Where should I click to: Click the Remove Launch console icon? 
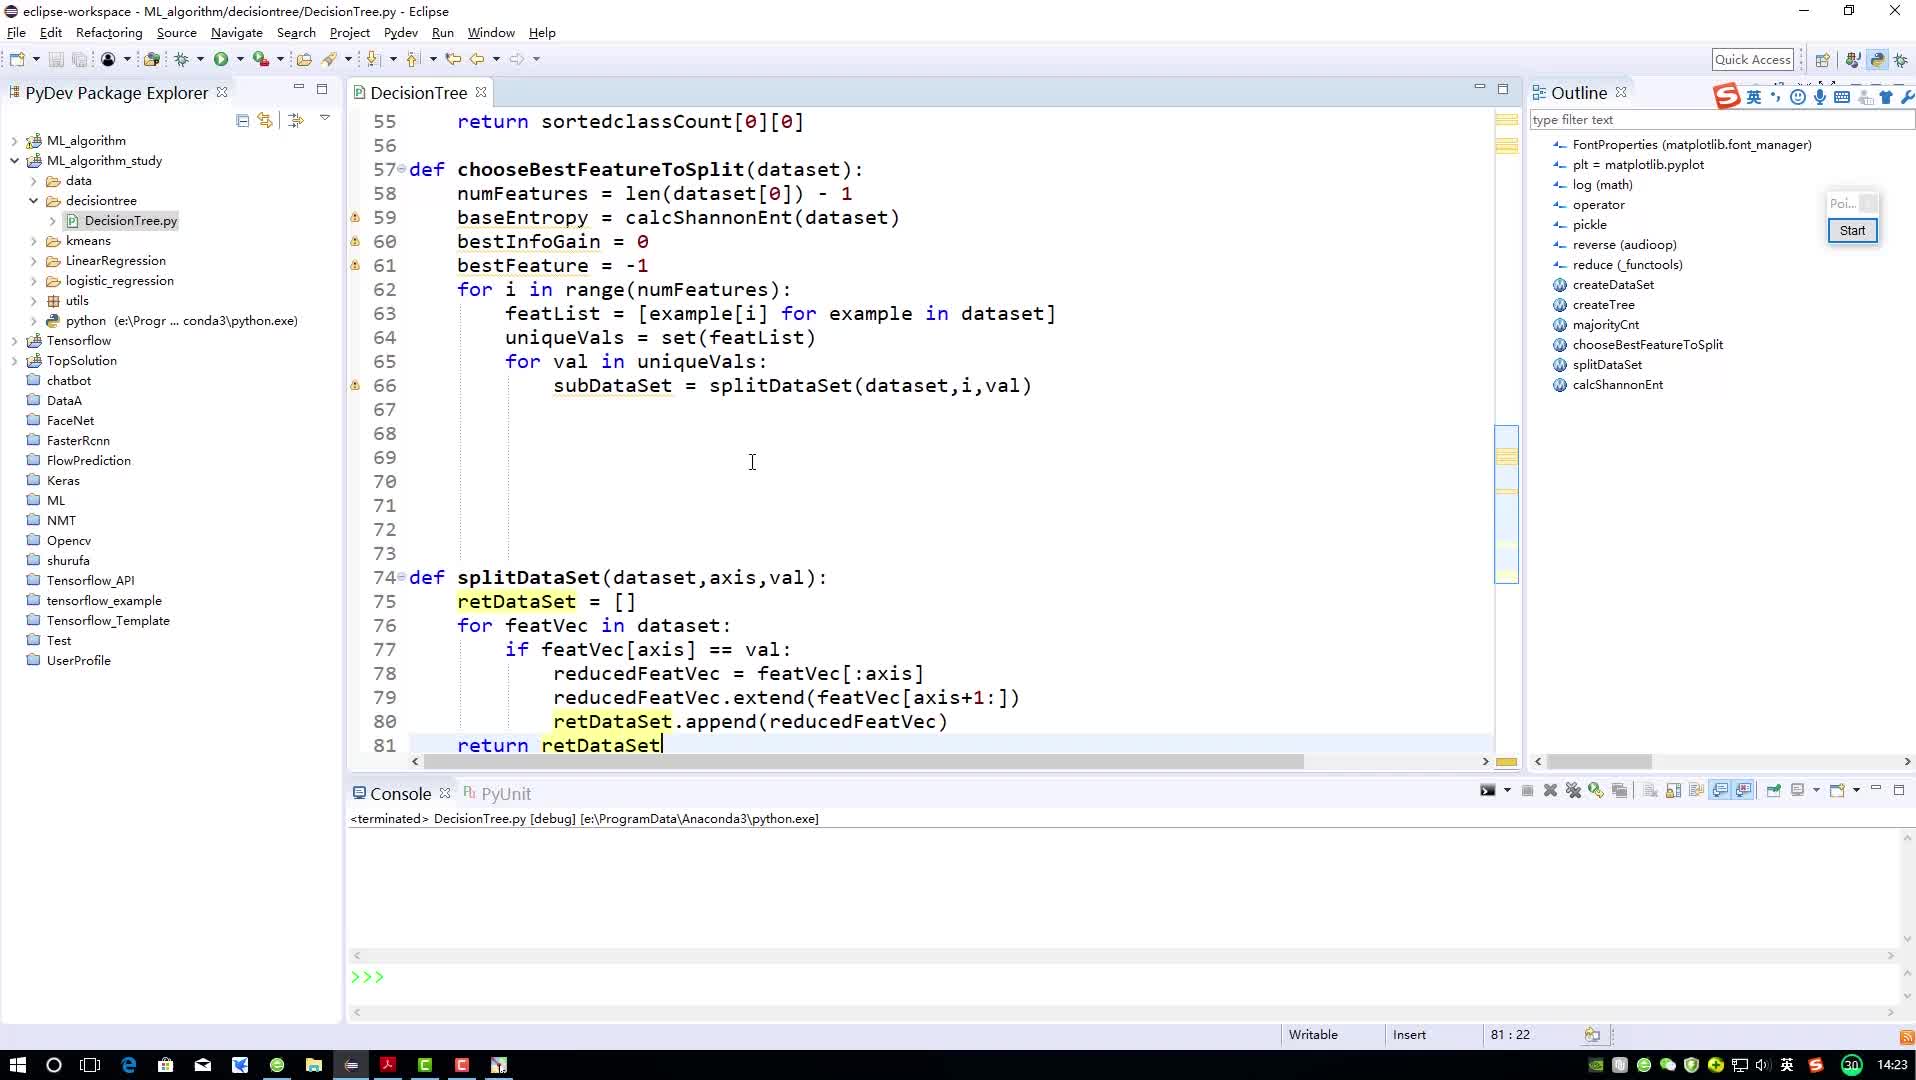coord(1550,791)
